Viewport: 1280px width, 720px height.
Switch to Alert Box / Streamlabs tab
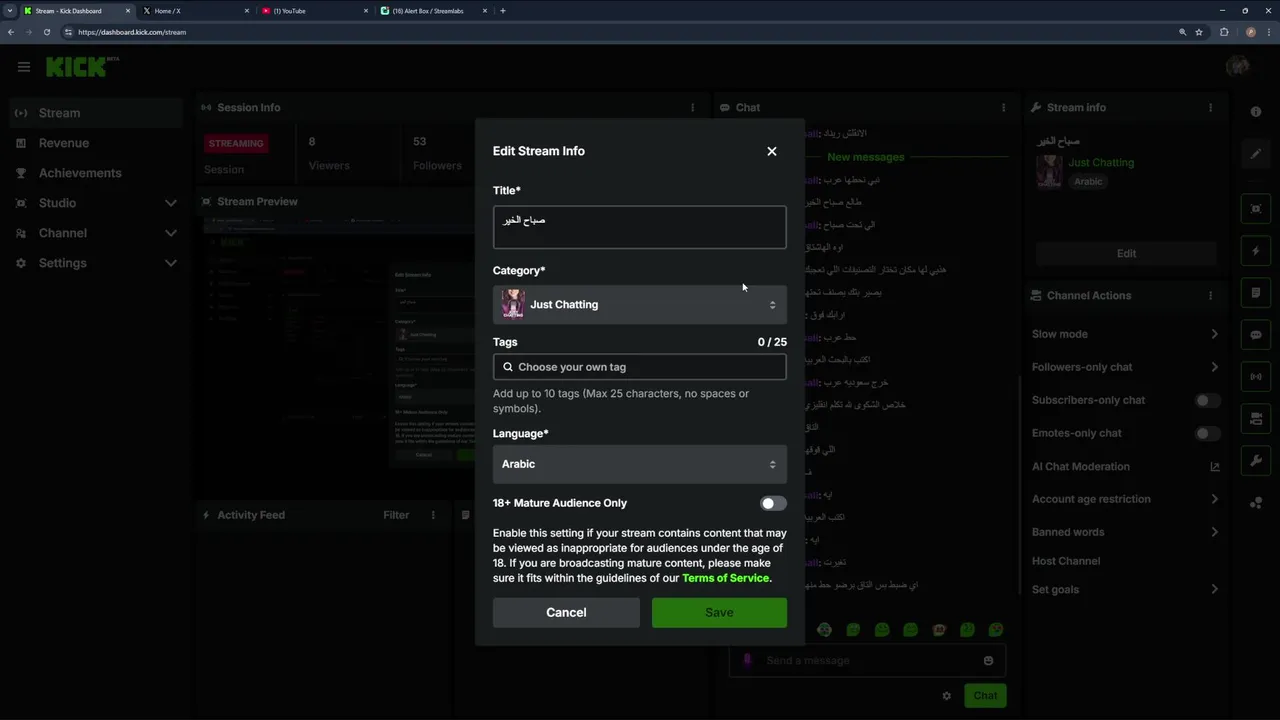click(433, 11)
